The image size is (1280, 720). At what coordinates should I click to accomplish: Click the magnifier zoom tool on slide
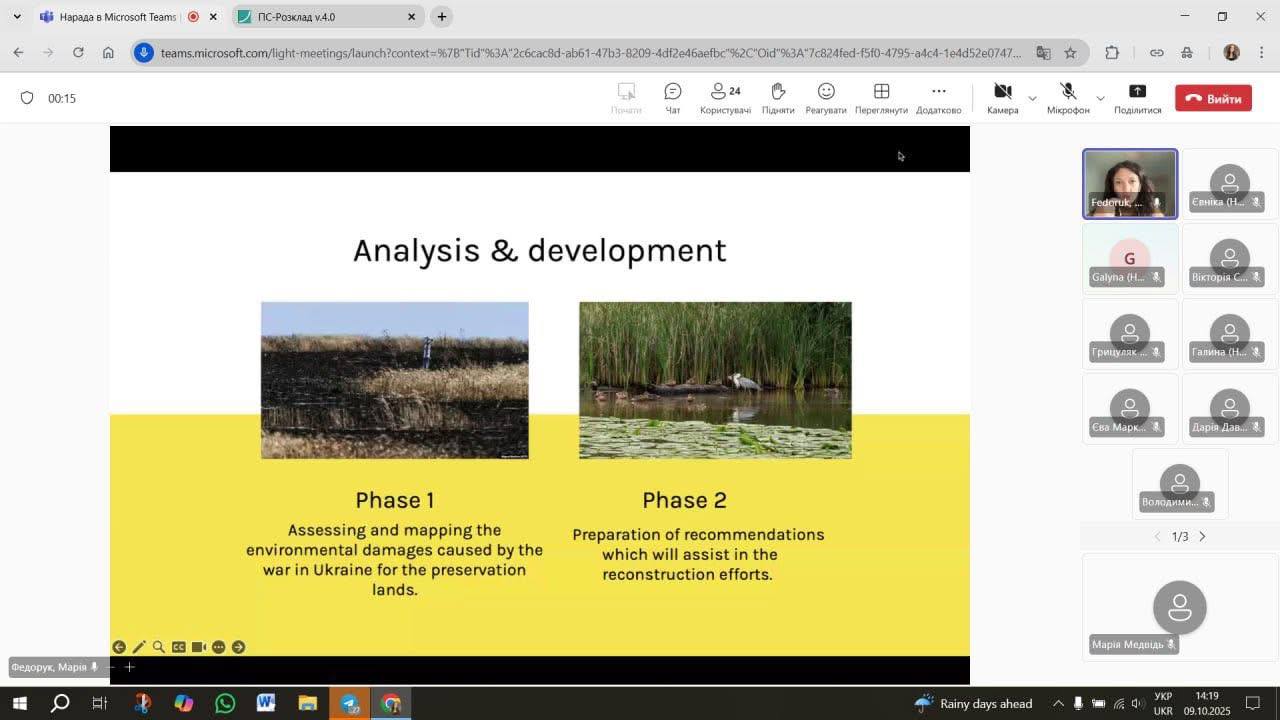coord(158,647)
